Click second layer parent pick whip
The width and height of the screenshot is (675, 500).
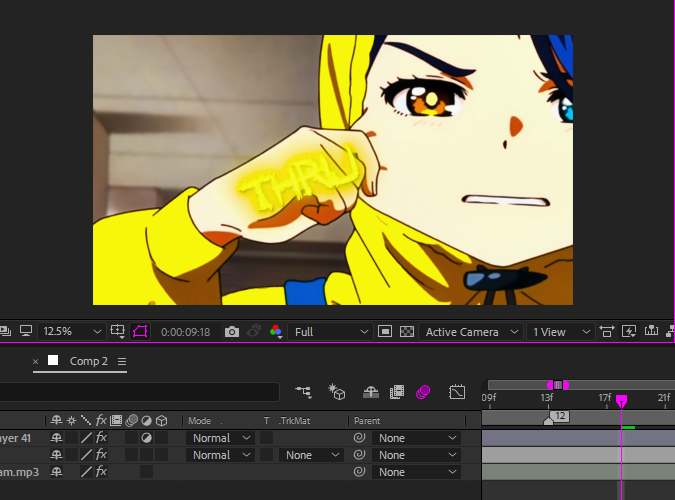coord(359,455)
